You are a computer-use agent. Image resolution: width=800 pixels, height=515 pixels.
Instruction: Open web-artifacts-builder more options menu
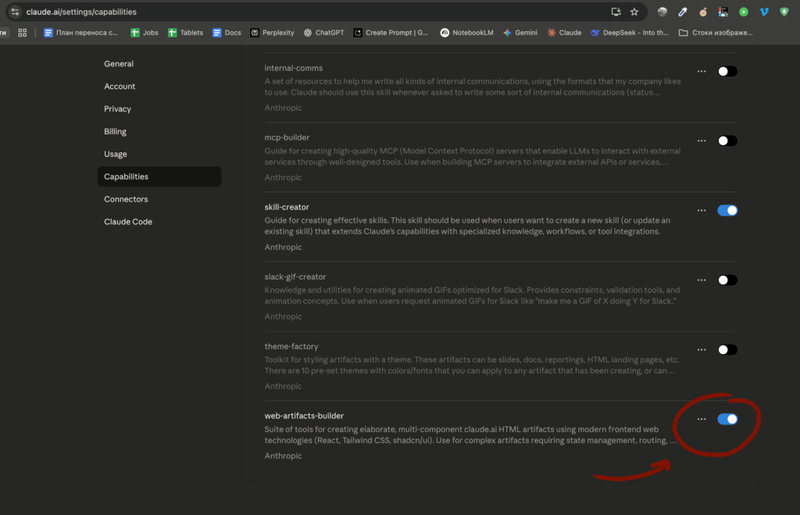702,419
